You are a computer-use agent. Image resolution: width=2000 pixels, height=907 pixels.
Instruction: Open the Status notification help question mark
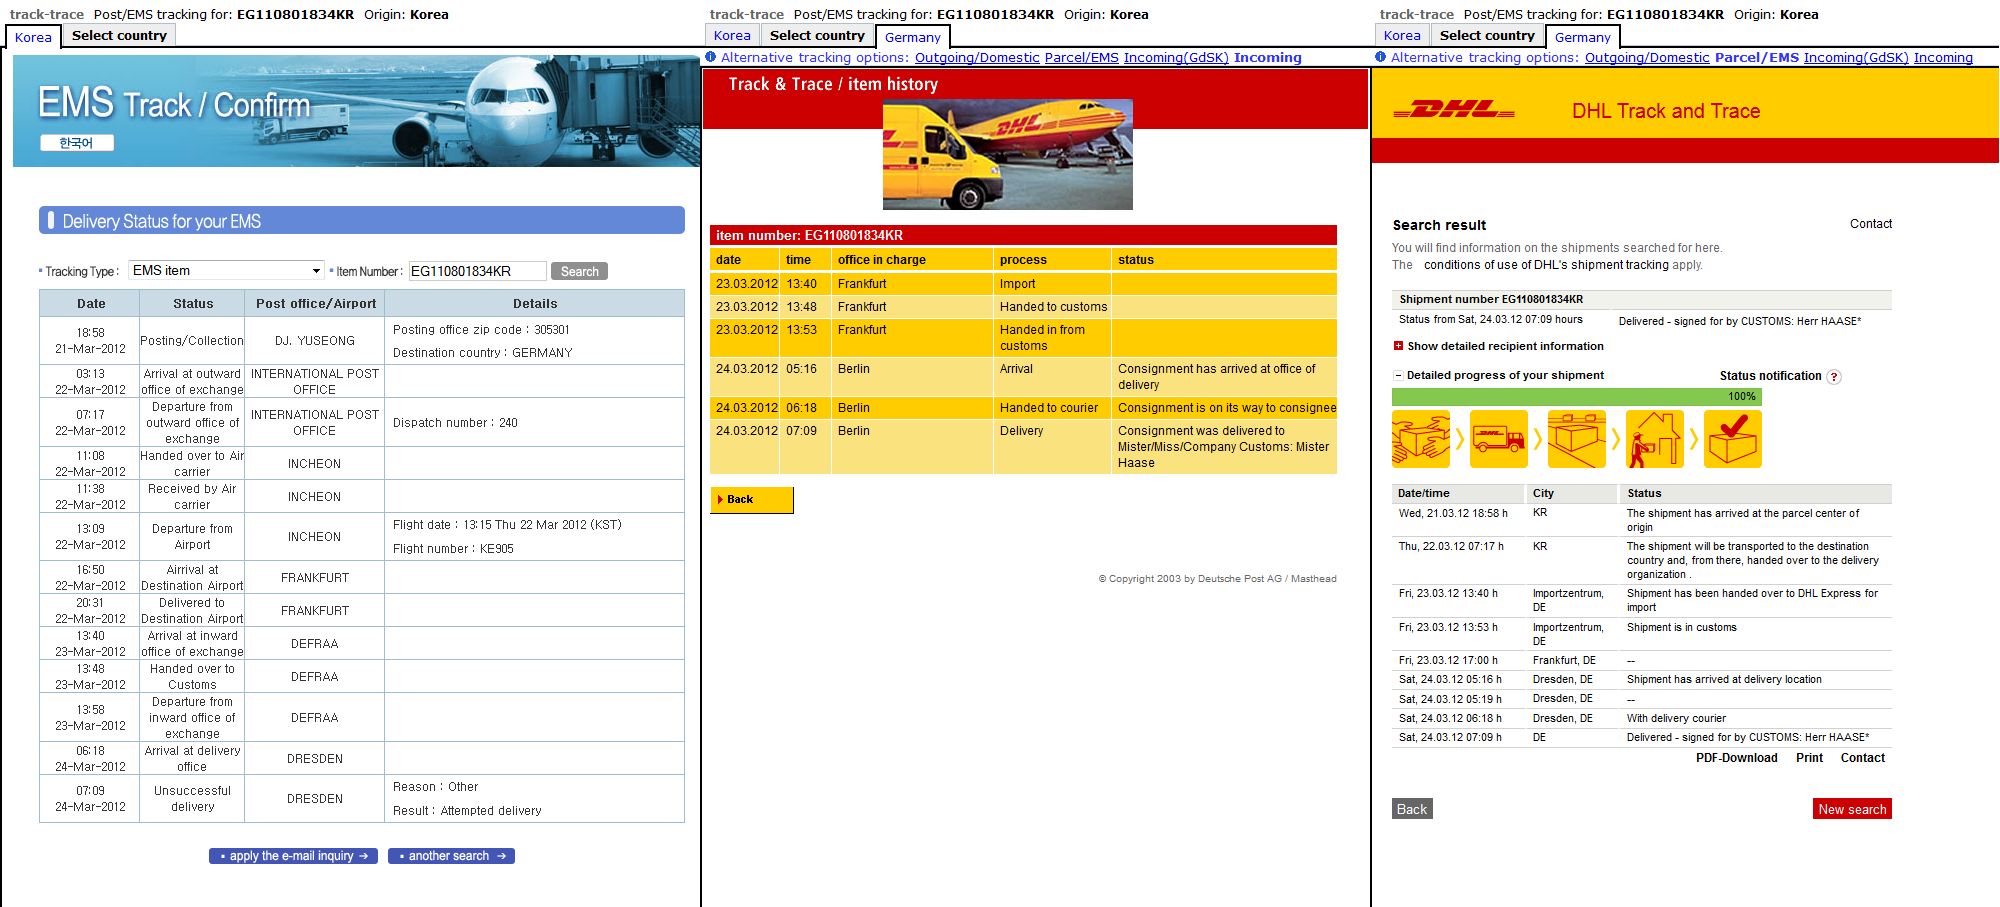tap(1833, 377)
